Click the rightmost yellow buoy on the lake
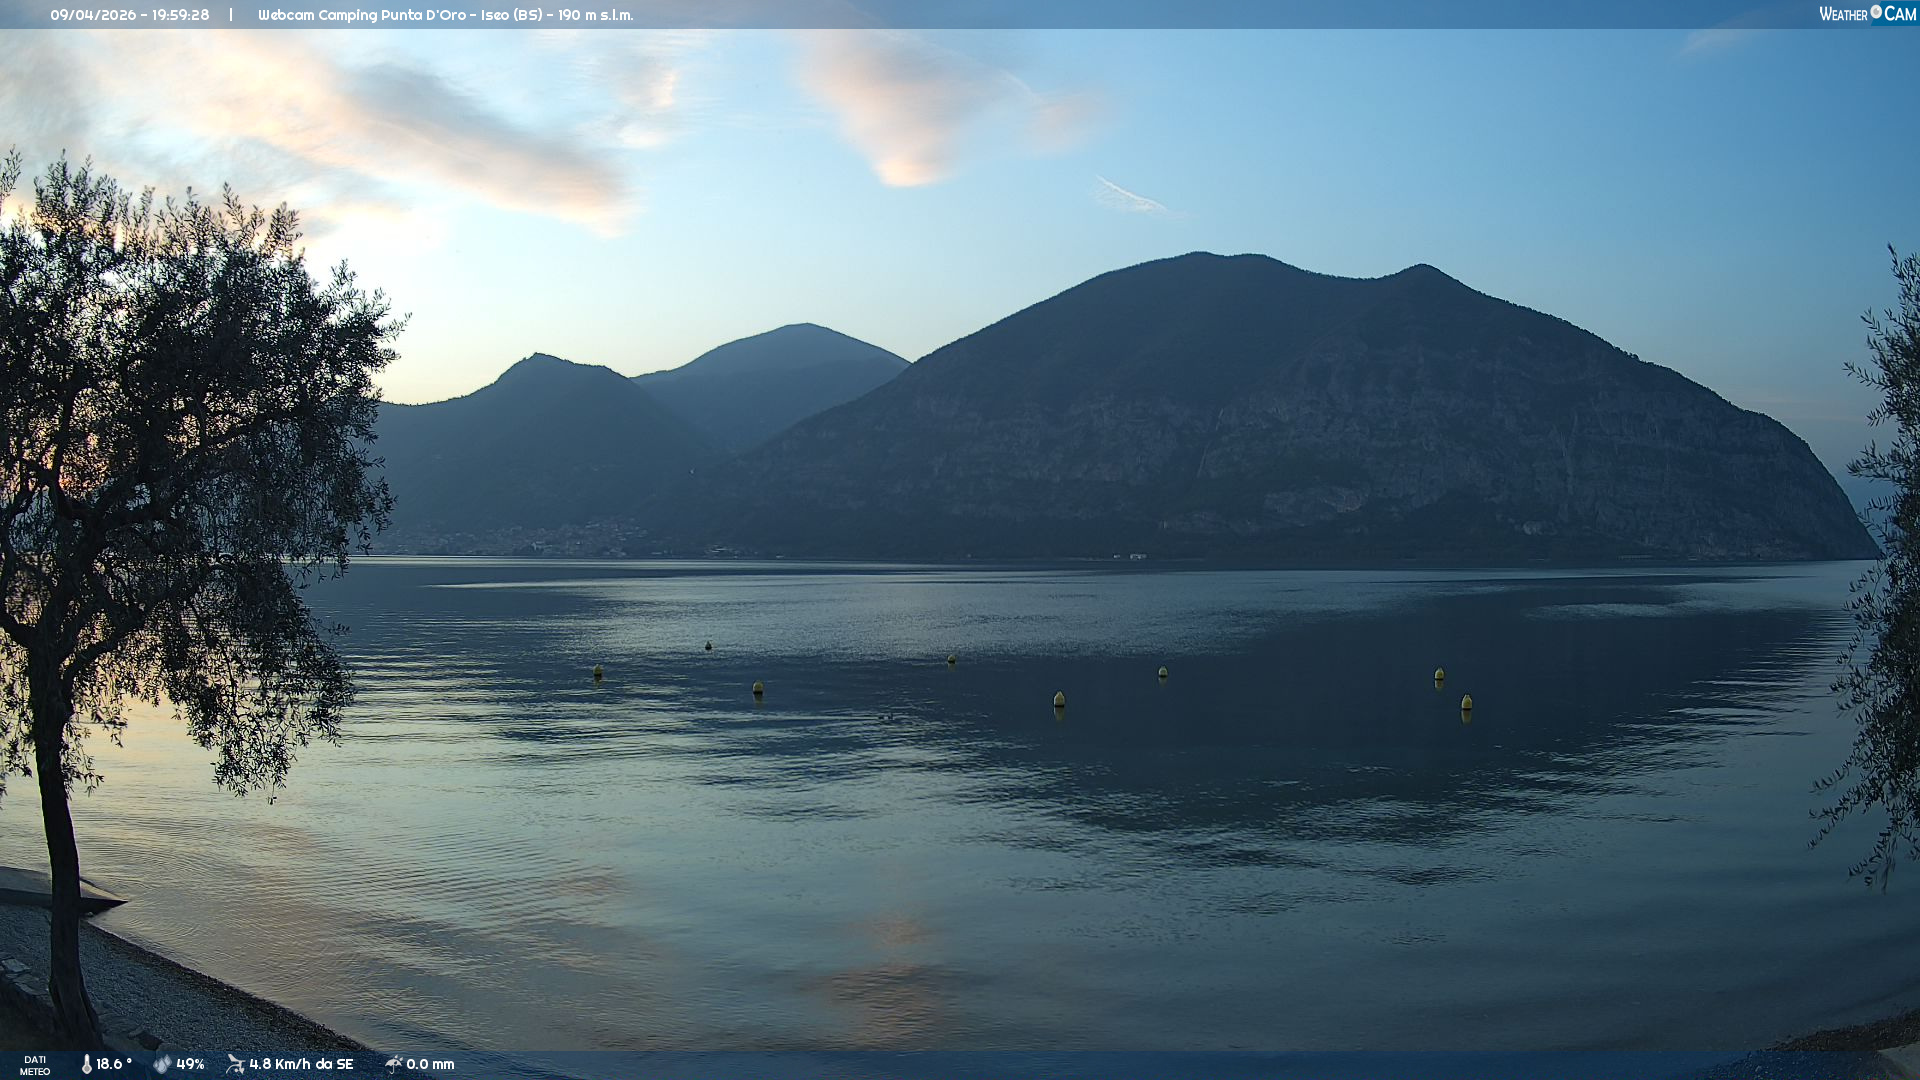The height and width of the screenshot is (1080, 1920). click(1466, 702)
